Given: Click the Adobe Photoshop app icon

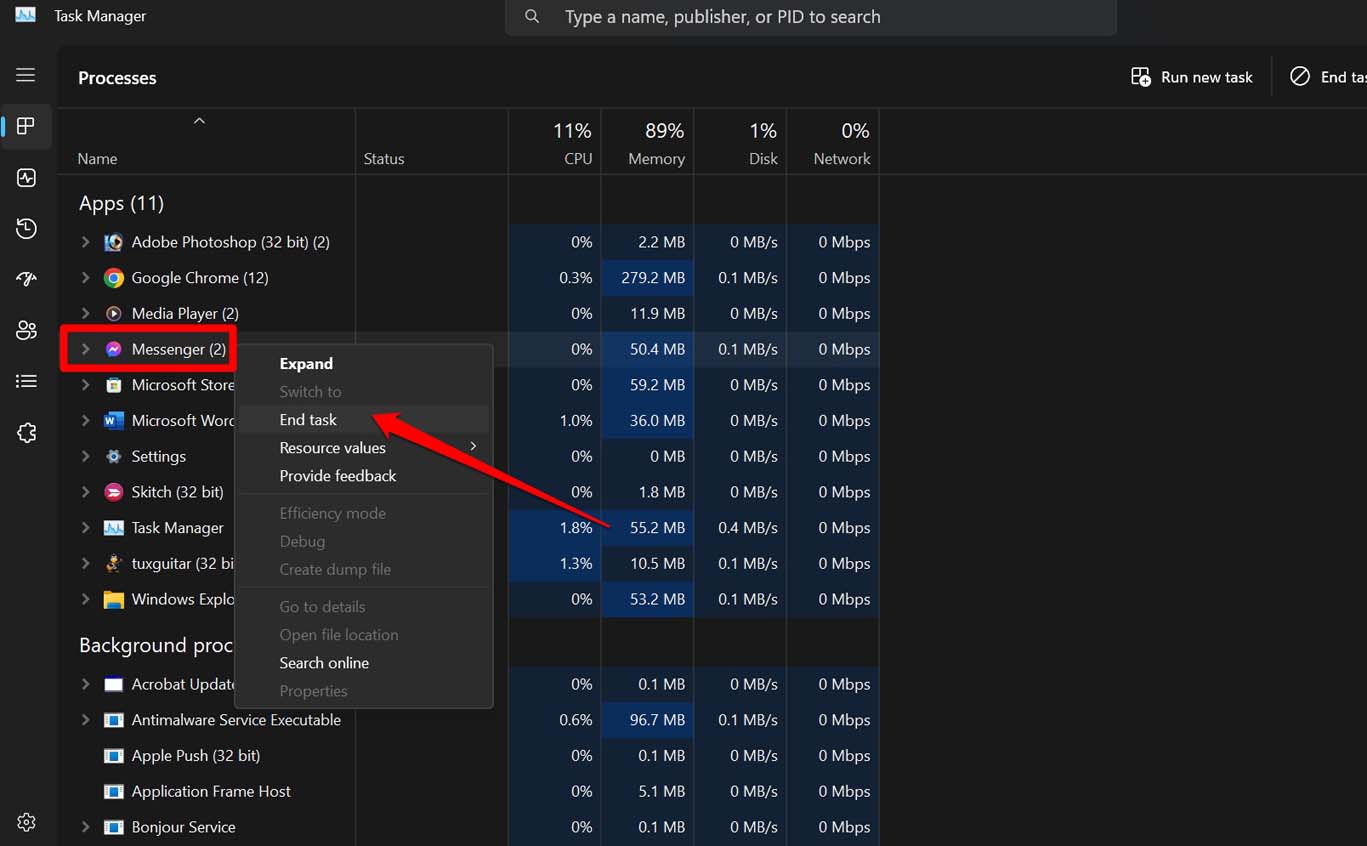Looking at the screenshot, I should tap(114, 242).
